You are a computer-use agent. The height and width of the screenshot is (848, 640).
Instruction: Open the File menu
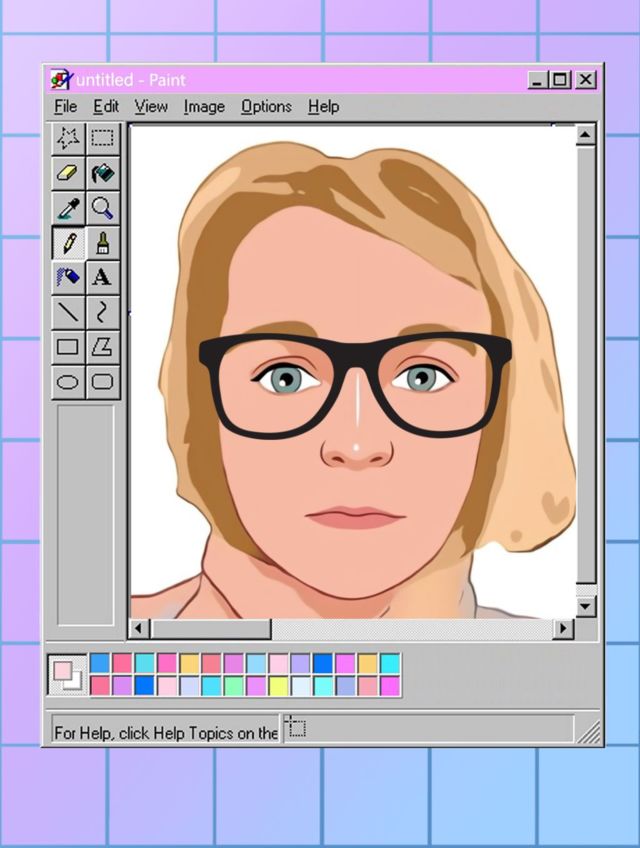coord(65,106)
